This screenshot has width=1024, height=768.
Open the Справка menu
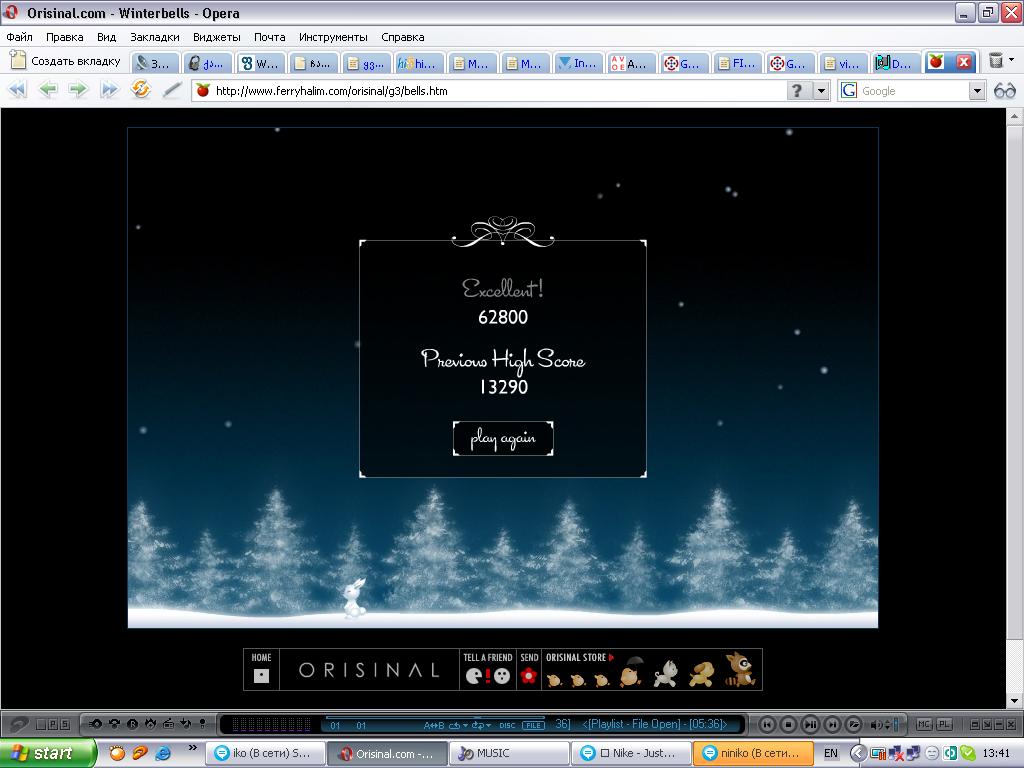[403, 37]
